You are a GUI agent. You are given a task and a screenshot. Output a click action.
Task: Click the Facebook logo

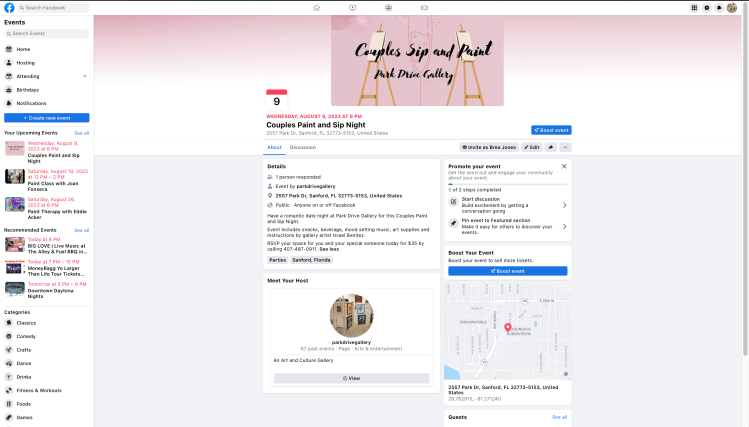[9, 8]
